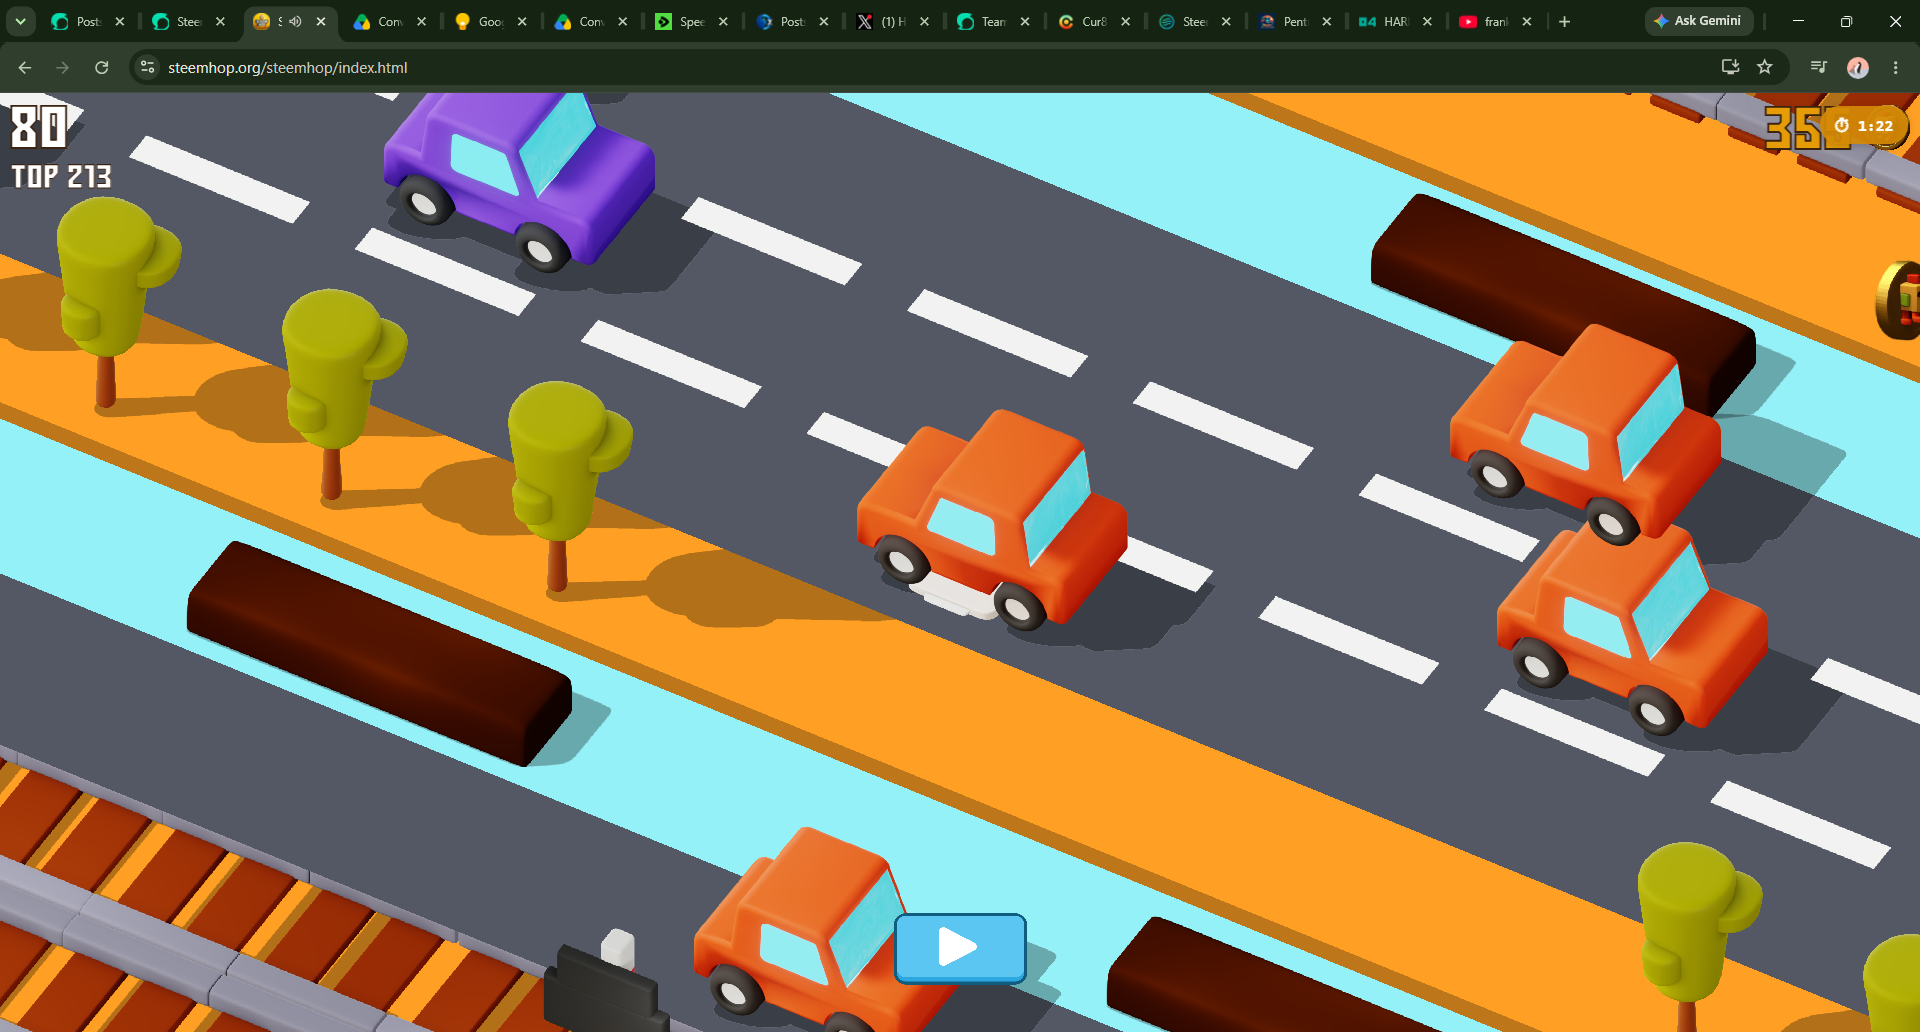The image size is (1920, 1032).
Task: Open the media controls icon in toolbar
Action: 1819,67
